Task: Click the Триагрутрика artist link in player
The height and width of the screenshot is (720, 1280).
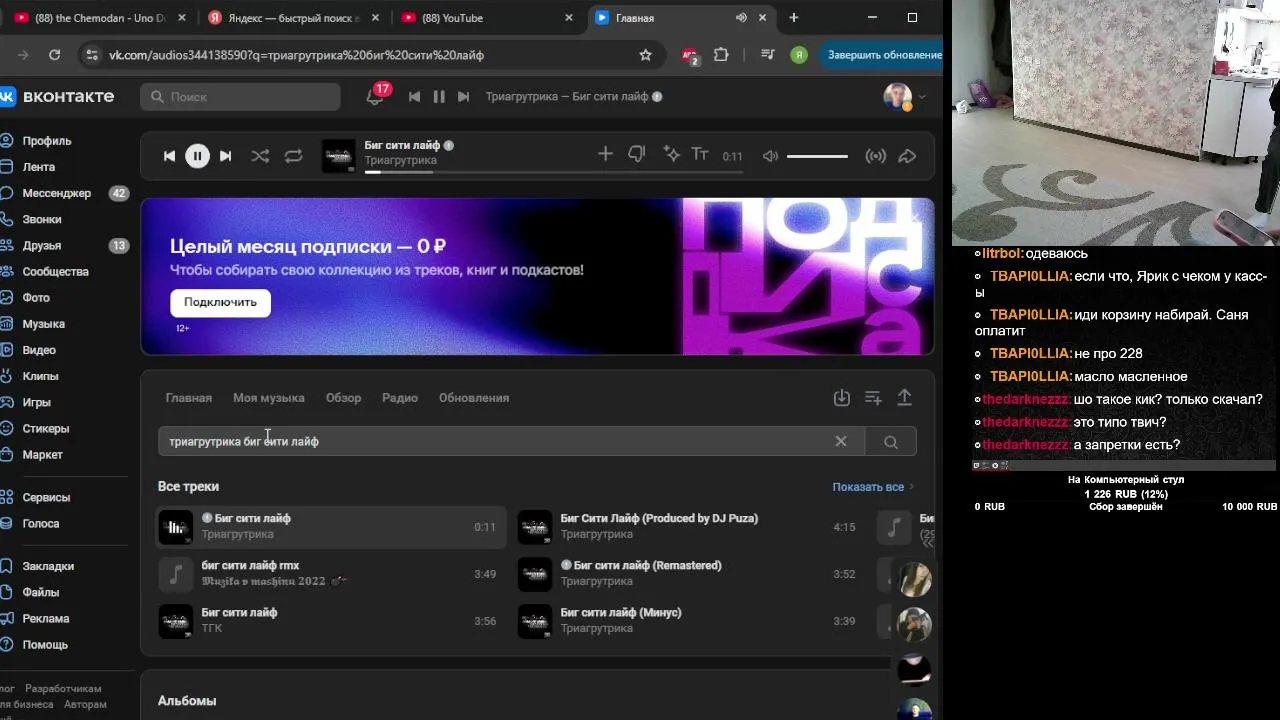Action: [x=400, y=161]
